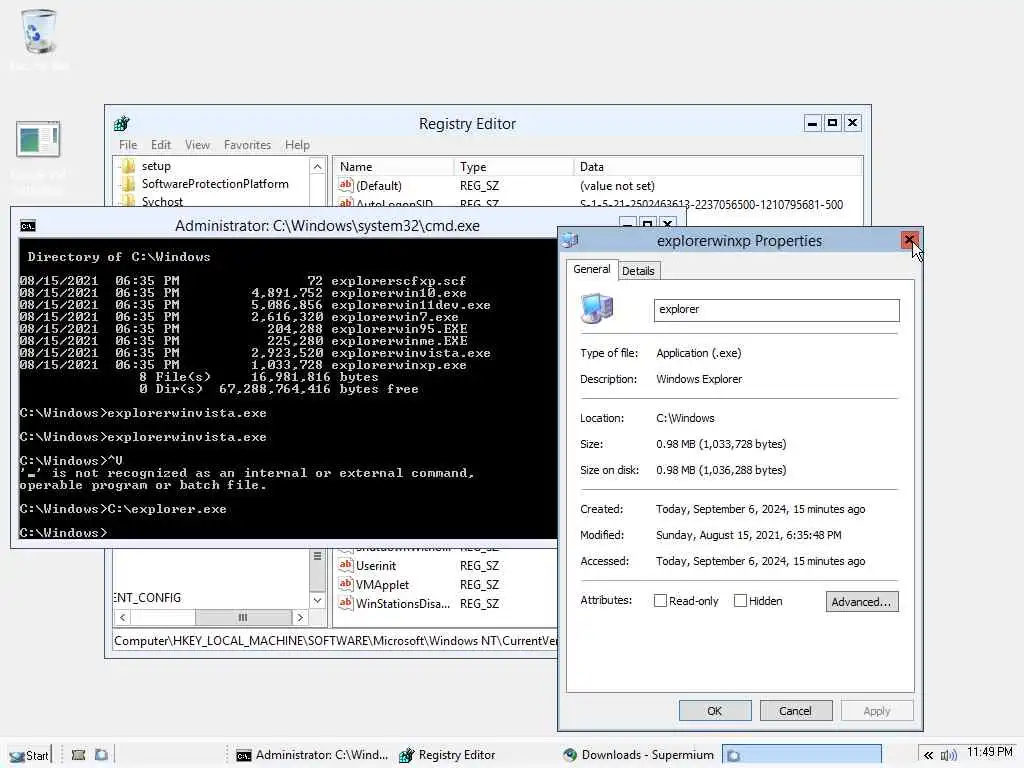Maximize the Registry Editor window
The image size is (1024, 768).
(x=832, y=123)
